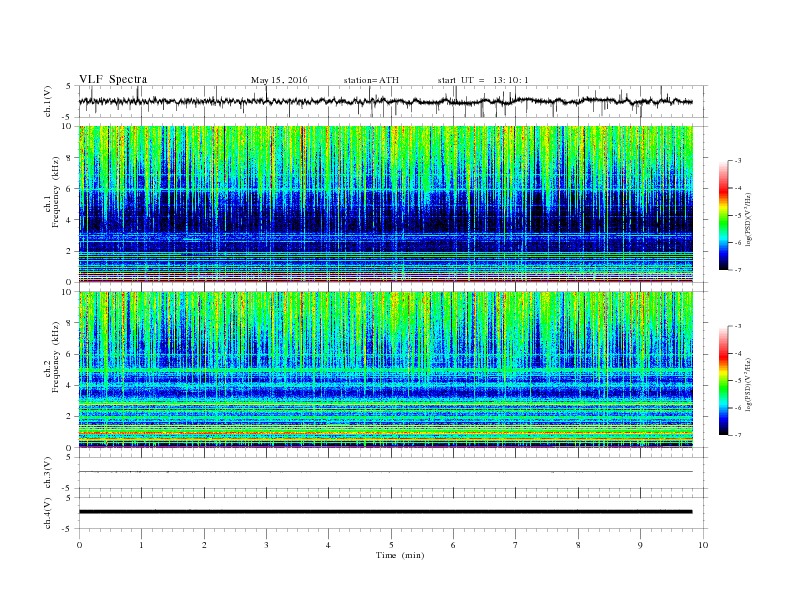Click time axis tick label "5"
This screenshot has width=792, height=612.
coord(391,545)
